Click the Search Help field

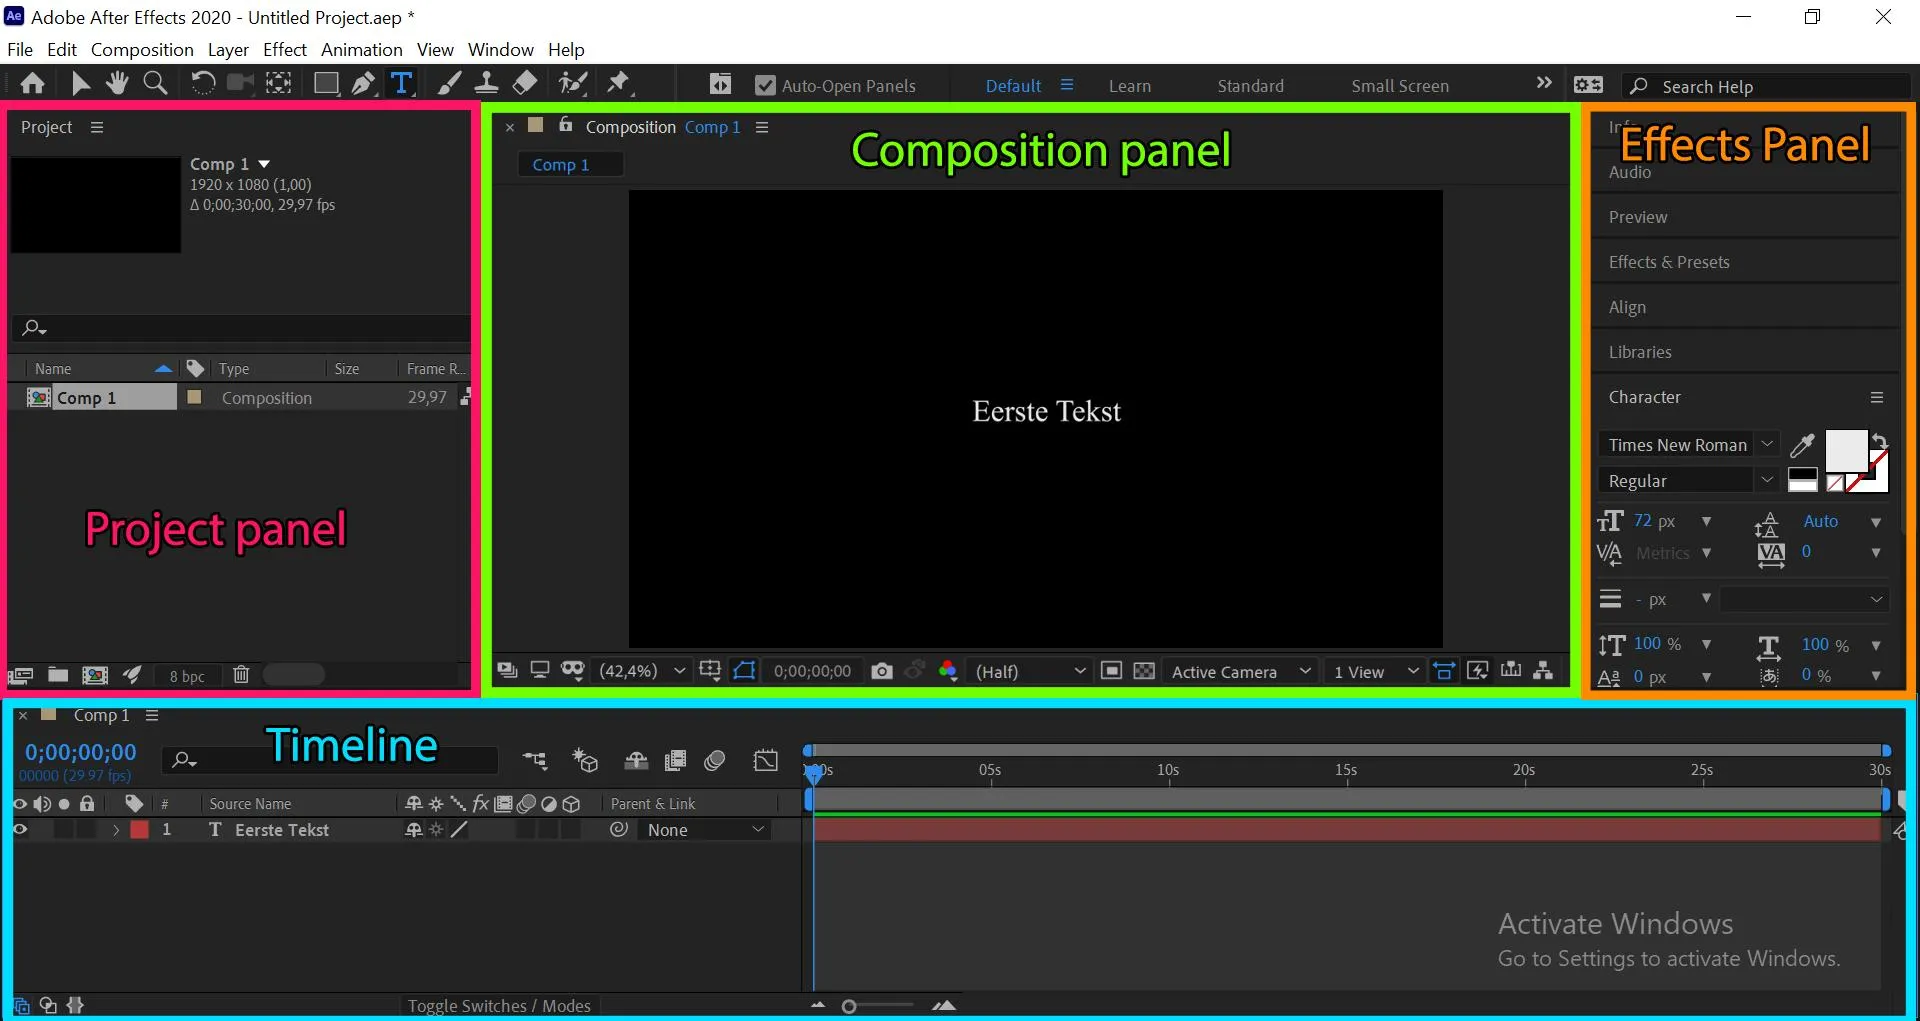1767,87
